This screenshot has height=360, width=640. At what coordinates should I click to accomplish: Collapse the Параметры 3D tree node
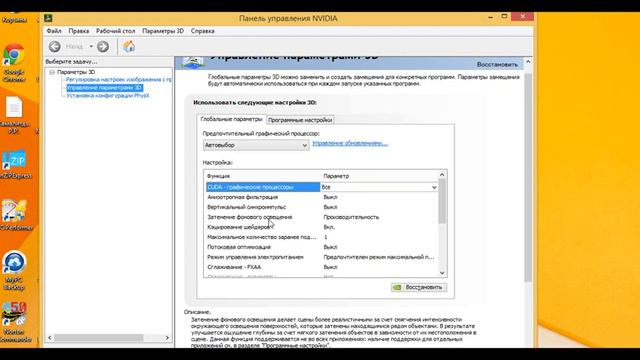(52, 72)
